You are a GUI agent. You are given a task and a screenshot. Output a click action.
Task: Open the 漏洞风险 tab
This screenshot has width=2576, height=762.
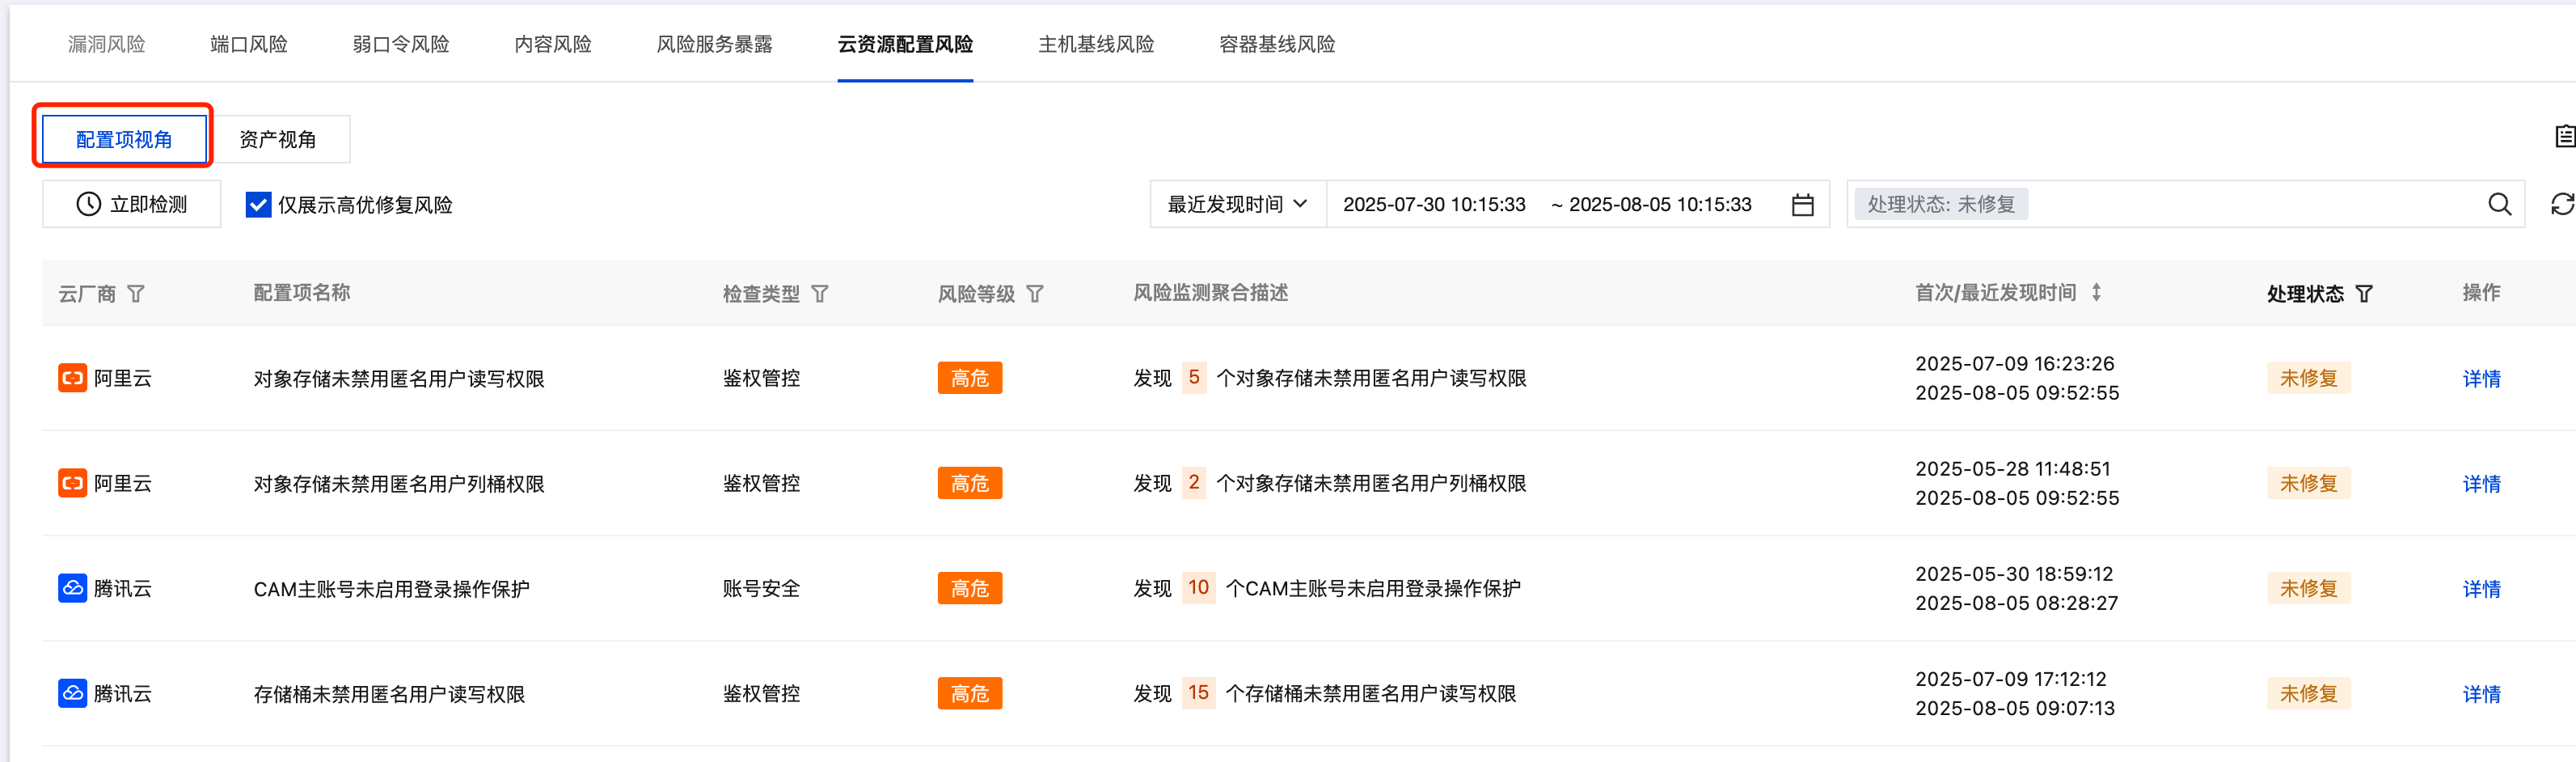click(x=107, y=44)
